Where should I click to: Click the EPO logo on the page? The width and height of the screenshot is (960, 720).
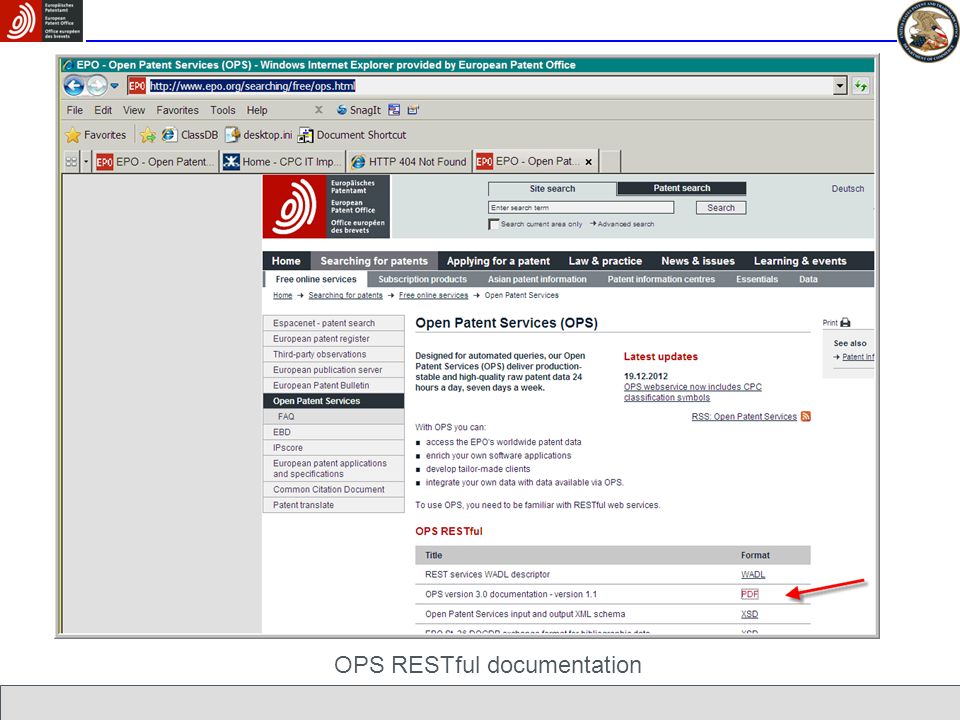pyautogui.click(x=326, y=206)
